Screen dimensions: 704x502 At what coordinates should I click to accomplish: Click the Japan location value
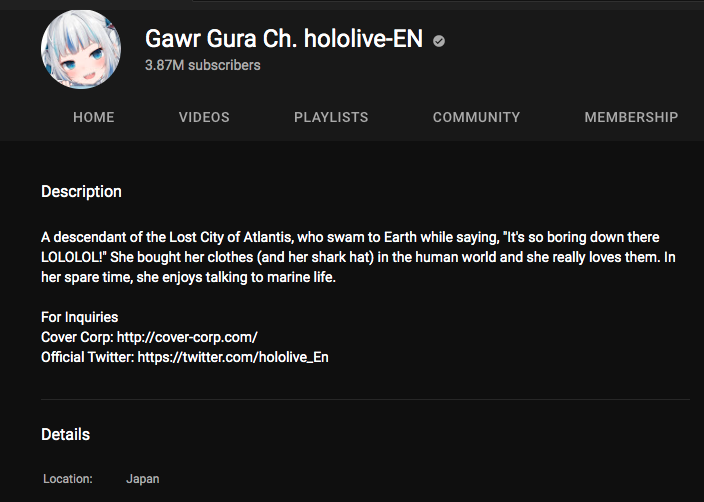[143, 479]
